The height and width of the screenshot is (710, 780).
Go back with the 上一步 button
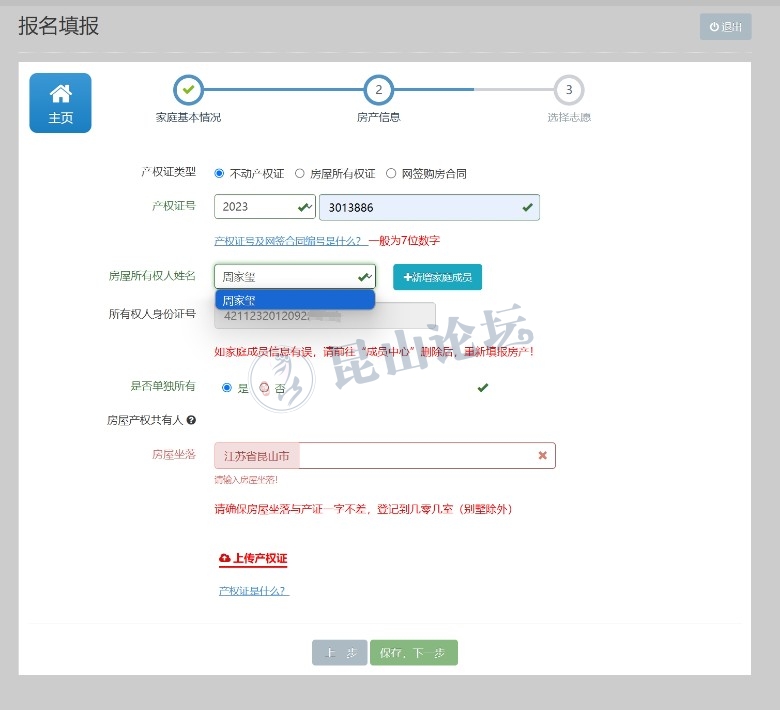click(339, 653)
